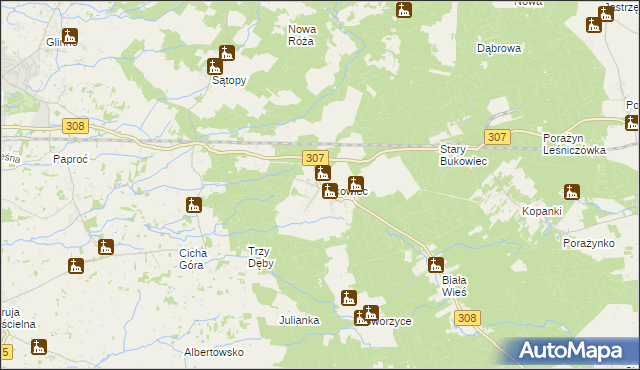Click the church icon below road 307 shield in Bukowiec

(x=322, y=173)
